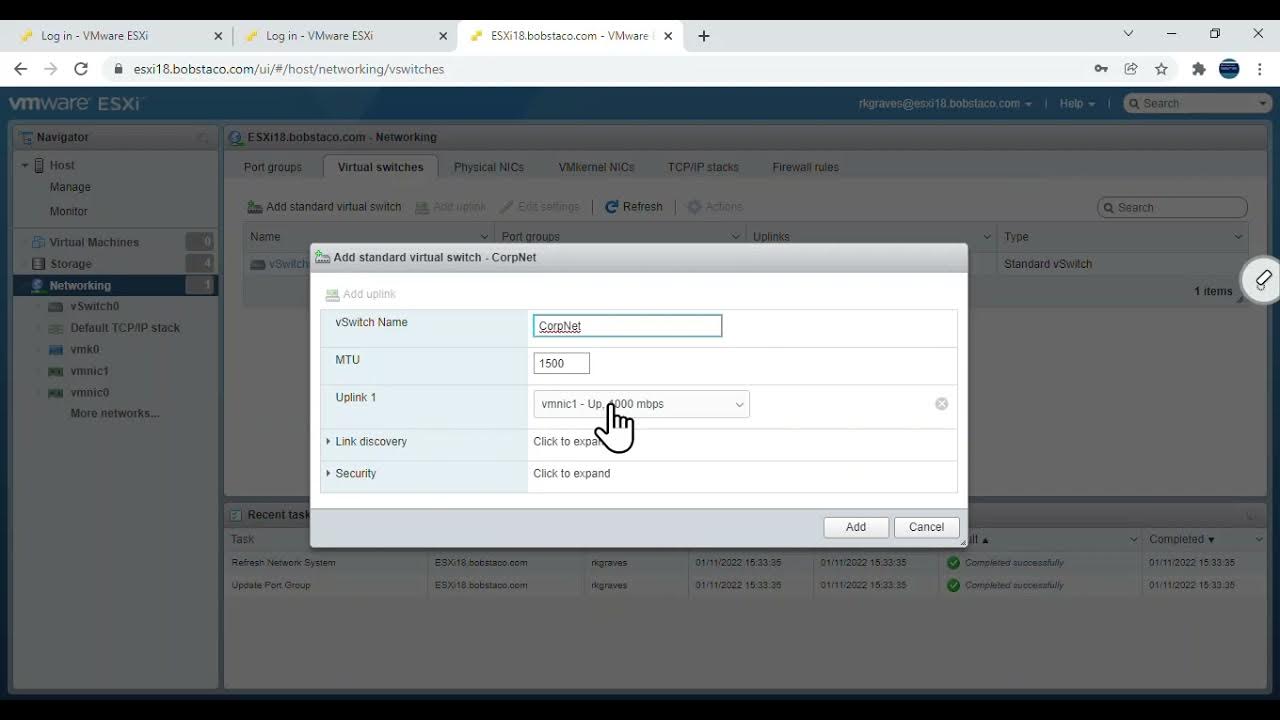1280x720 pixels.
Task: Bookmark this page with the star icon
Action: tap(1161, 69)
